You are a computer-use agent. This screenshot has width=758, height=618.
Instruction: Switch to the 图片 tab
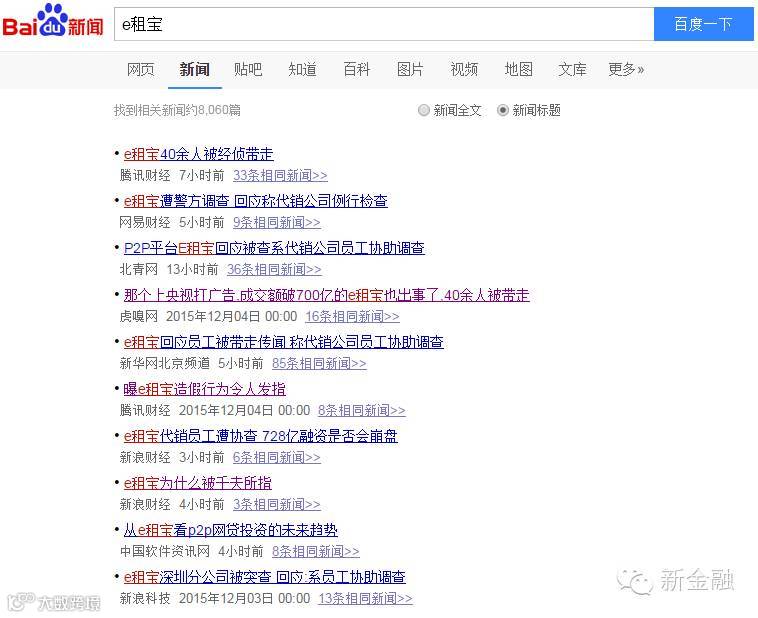tap(410, 70)
